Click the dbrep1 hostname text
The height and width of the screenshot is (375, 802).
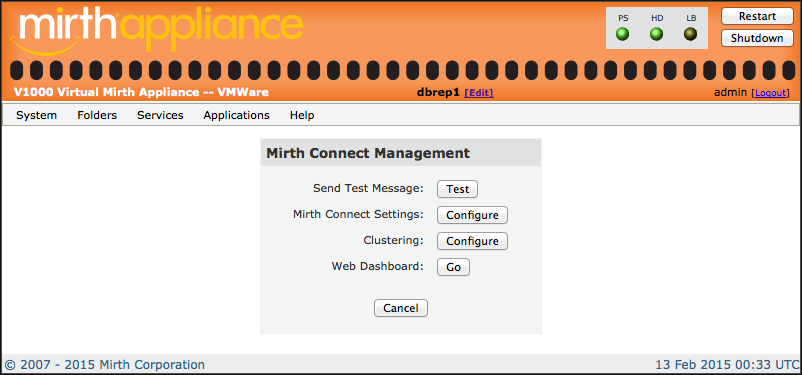click(x=439, y=93)
